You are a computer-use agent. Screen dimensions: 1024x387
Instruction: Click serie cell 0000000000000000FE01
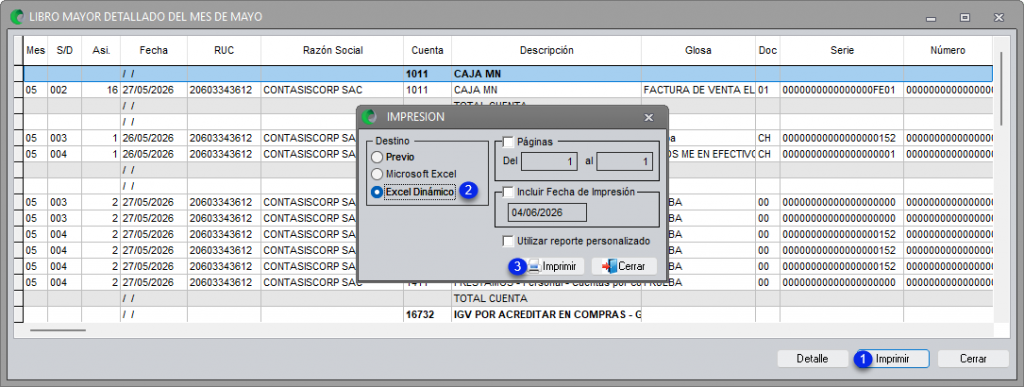tap(841, 89)
